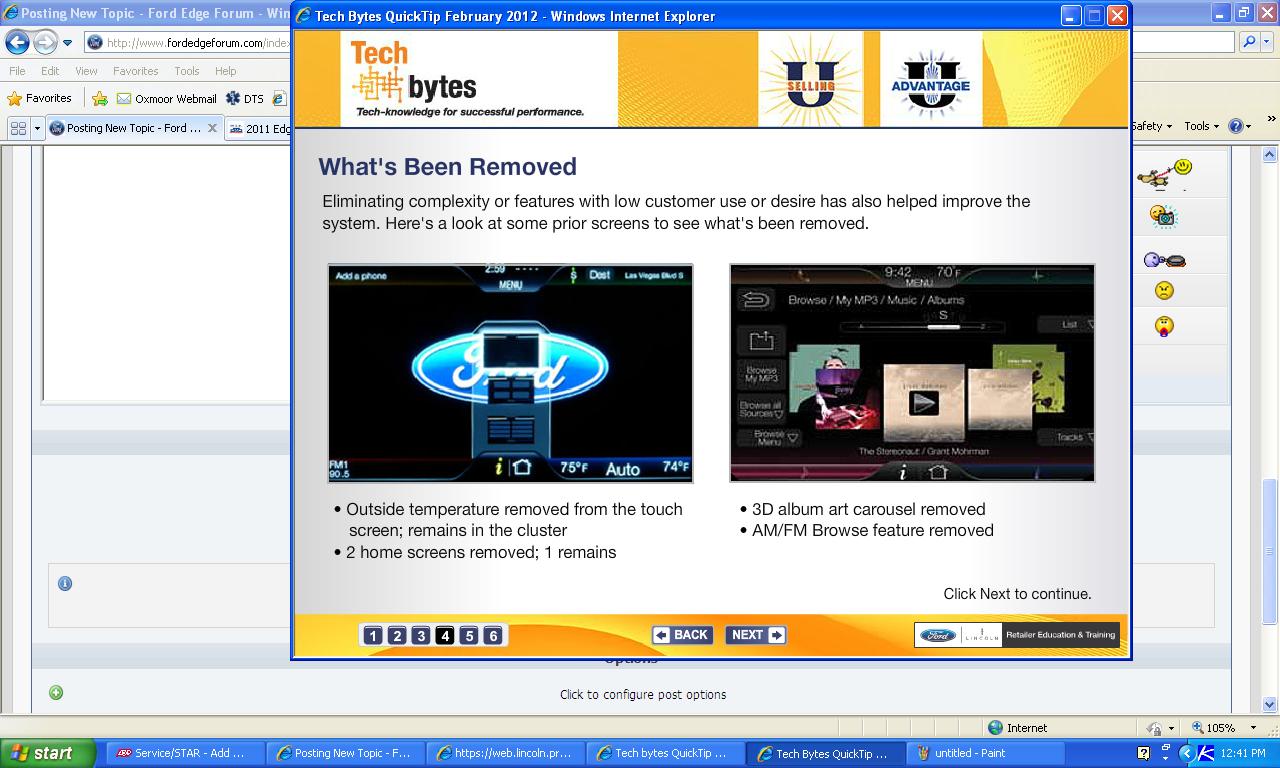Click the Ford home screen image
The width and height of the screenshot is (1280, 768).
510,372
